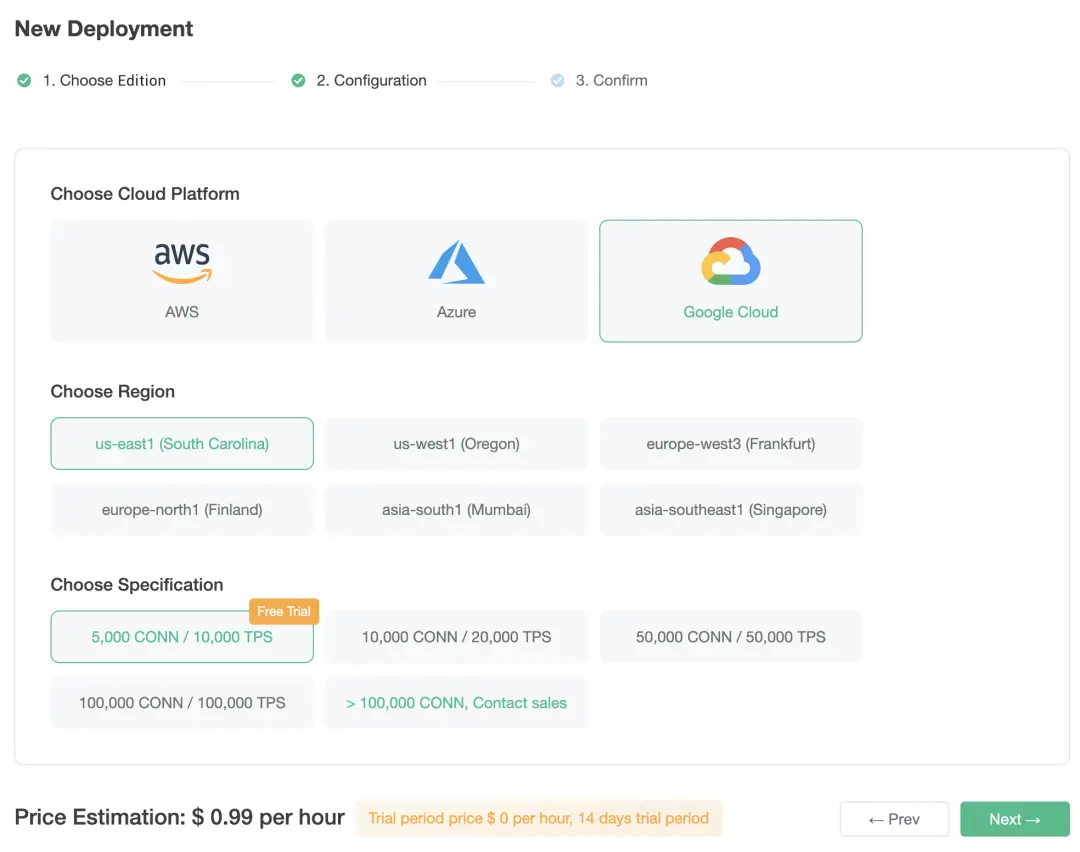Click the Next button
The width and height of the screenshot is (1080, 852).
tap(1014, 819)
